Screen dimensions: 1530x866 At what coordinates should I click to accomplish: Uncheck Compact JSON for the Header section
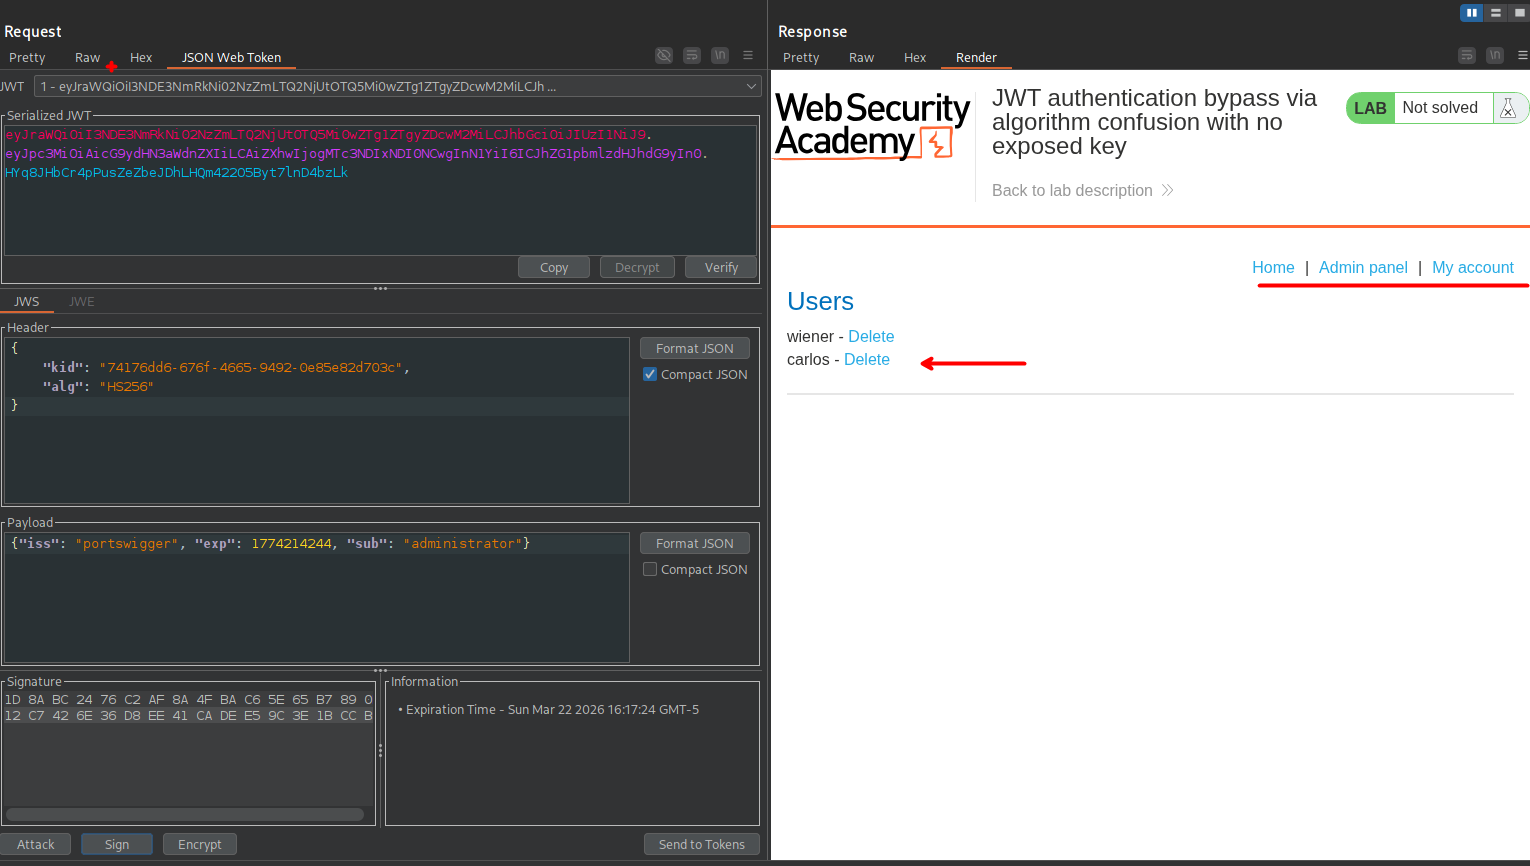[650, 374]
